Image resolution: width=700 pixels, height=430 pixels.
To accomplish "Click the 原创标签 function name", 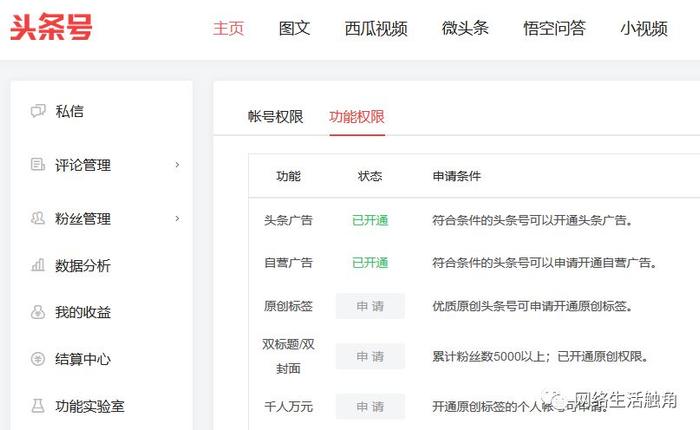I will pos(288,306).
